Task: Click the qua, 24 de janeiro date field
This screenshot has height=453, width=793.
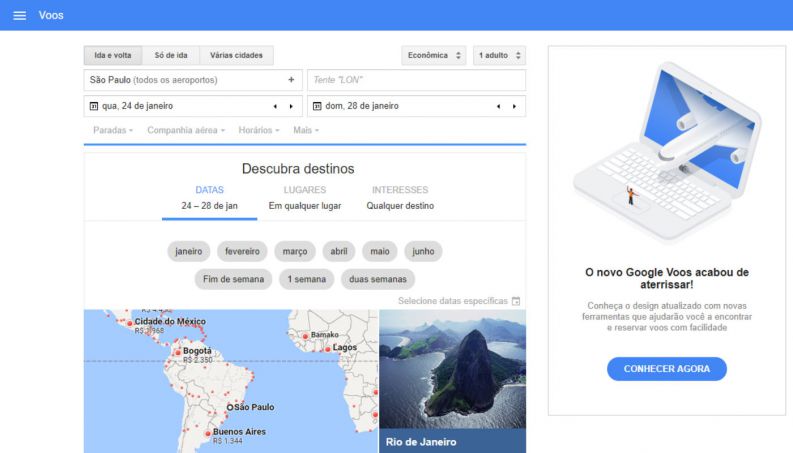Action: (x=193, y=106)
